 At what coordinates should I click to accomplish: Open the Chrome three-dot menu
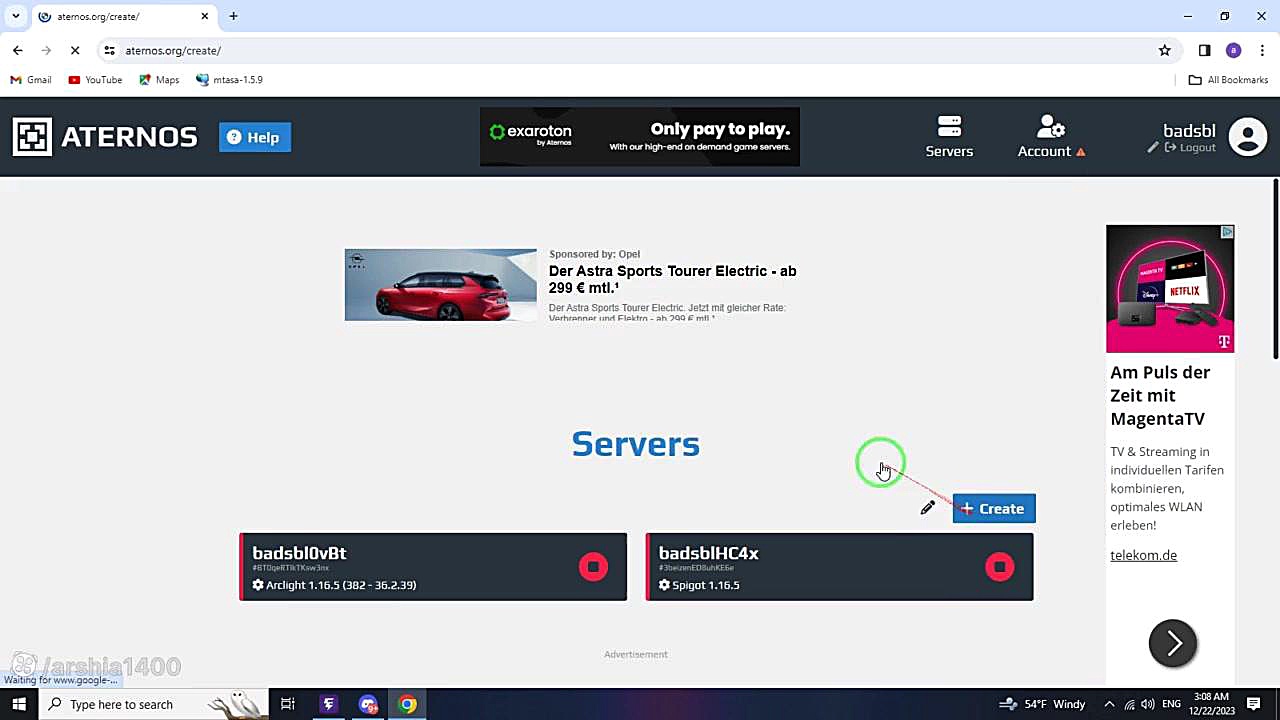(x=1263, y=50)
